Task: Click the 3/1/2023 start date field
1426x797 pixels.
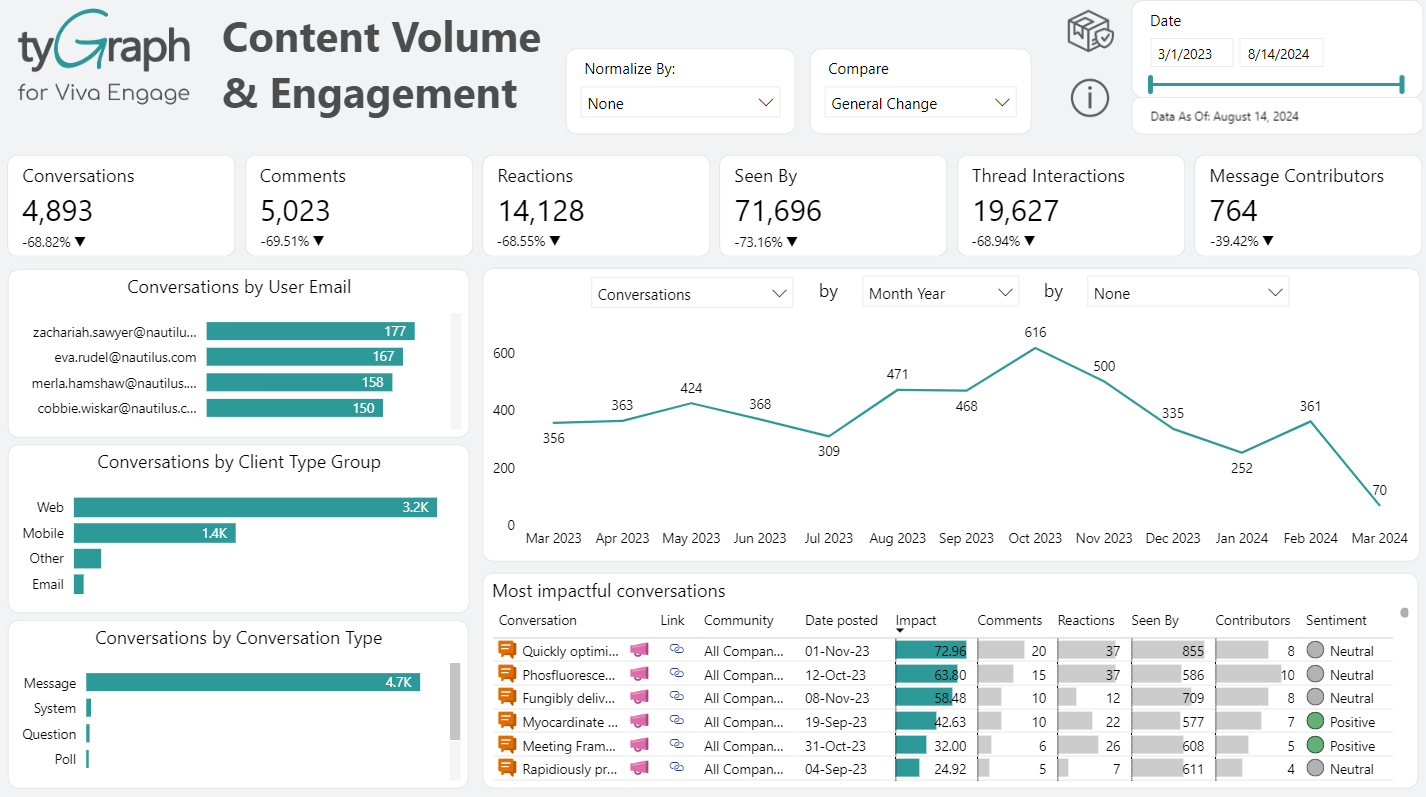Action: [1191, 52]
